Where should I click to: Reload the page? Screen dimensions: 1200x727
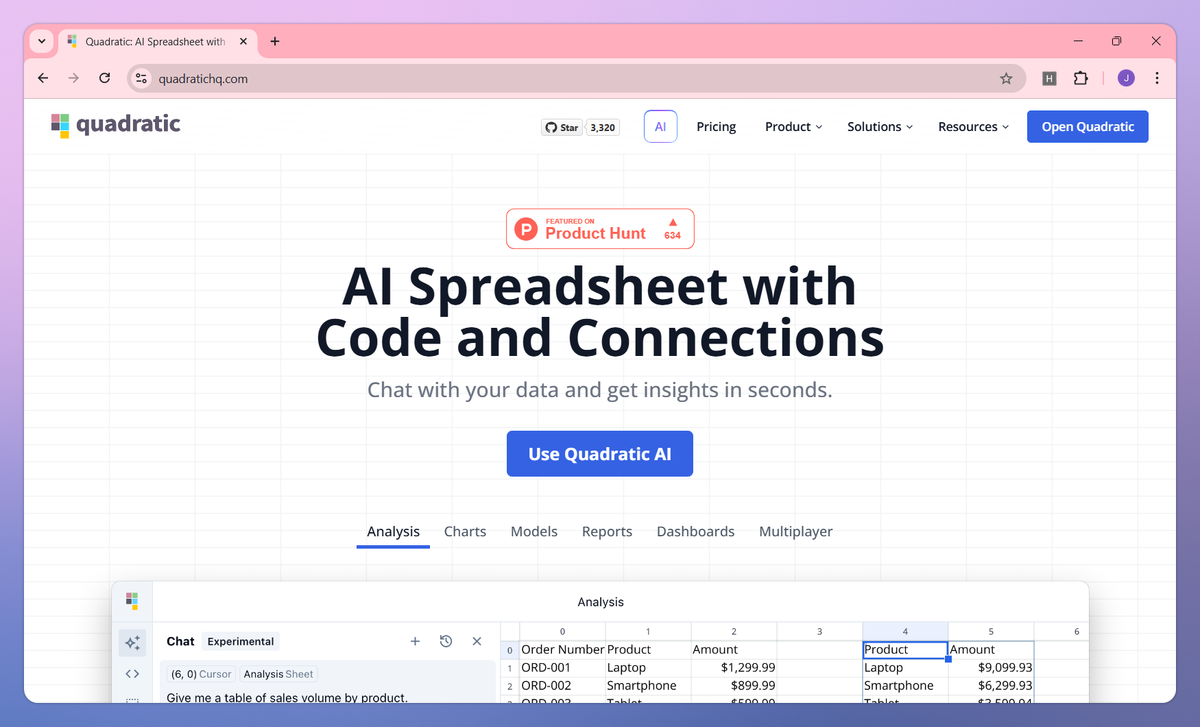(x=104, y=78)
